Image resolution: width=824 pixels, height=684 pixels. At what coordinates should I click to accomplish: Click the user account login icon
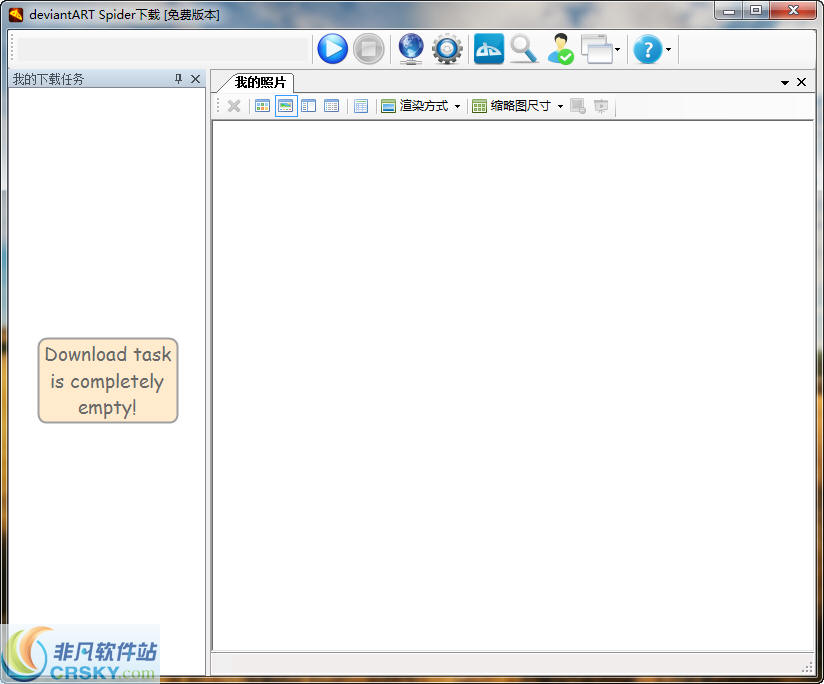(x=560, y=48)
